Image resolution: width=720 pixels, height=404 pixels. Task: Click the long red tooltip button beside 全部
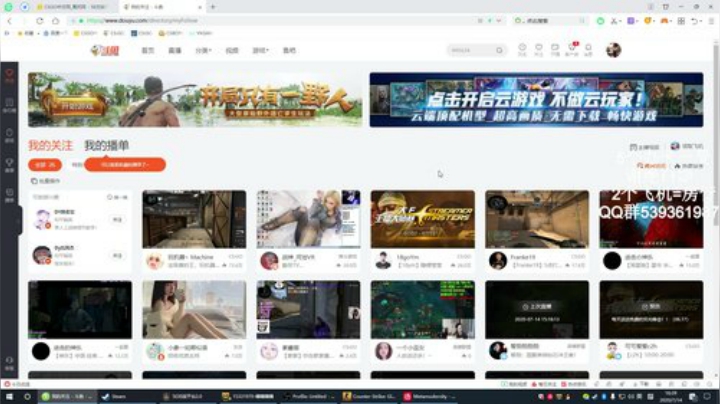pos(125,164)
